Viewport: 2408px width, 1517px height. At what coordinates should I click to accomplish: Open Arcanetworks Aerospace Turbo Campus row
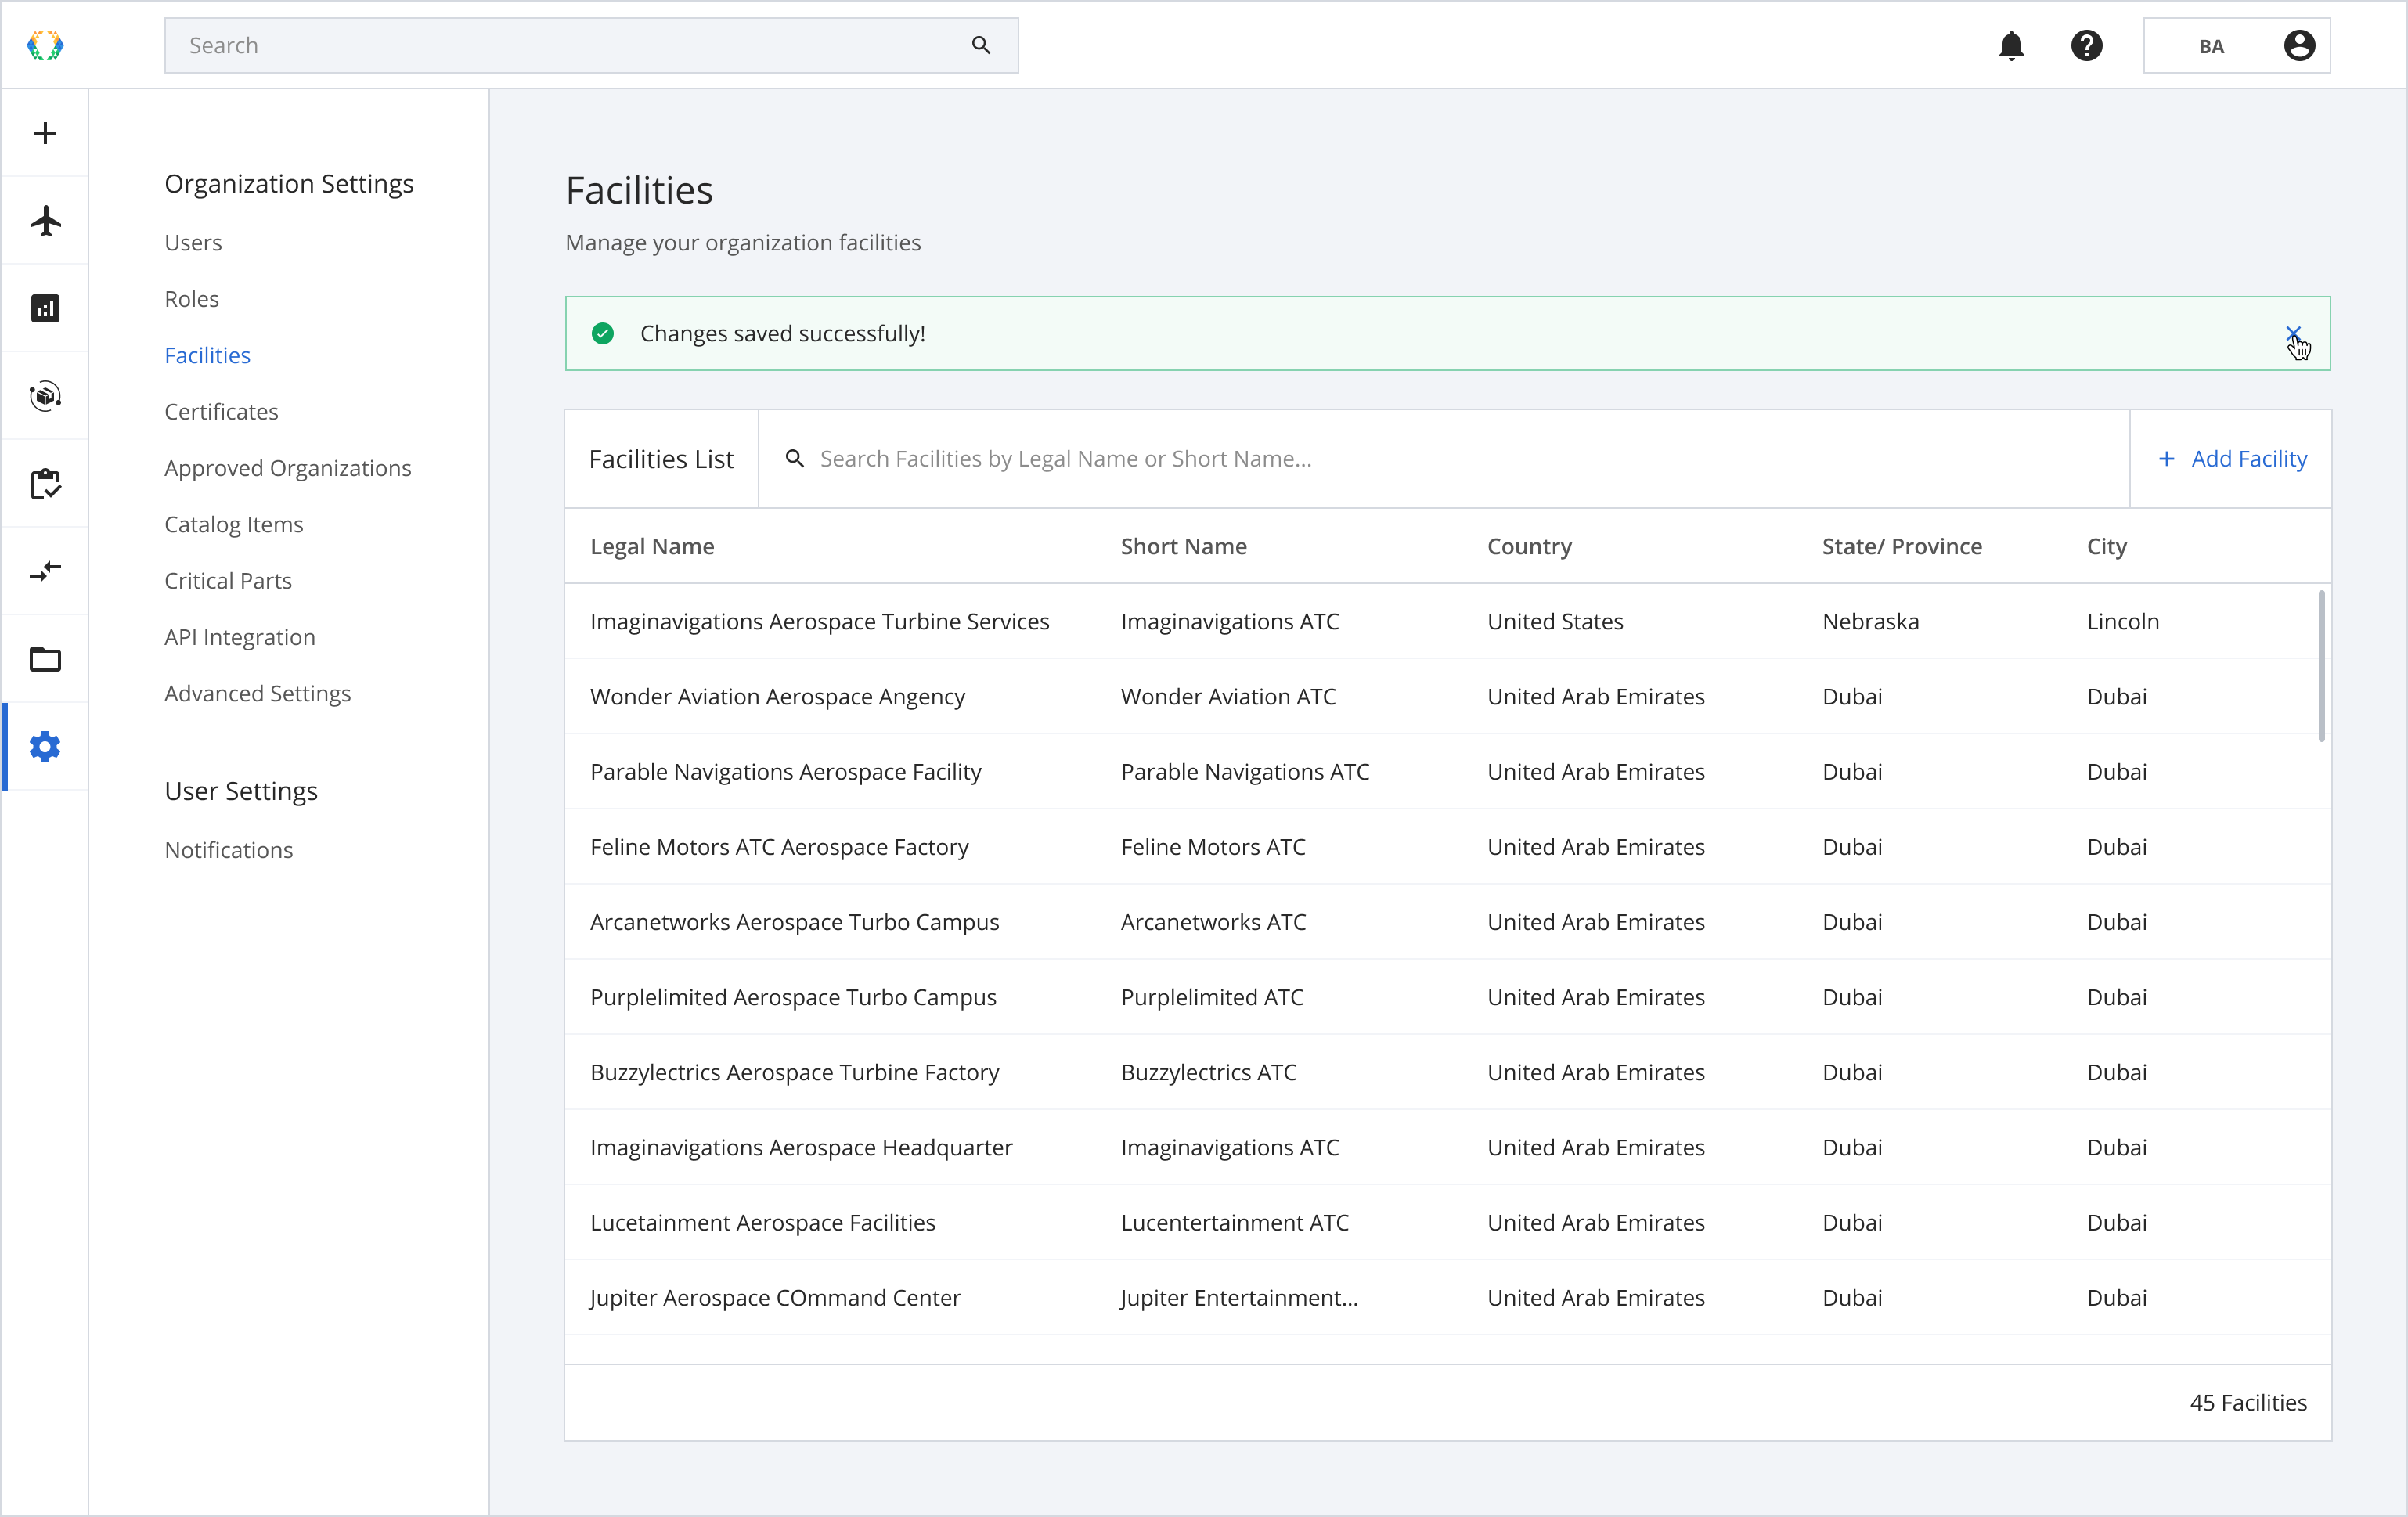click(1448, 921)
